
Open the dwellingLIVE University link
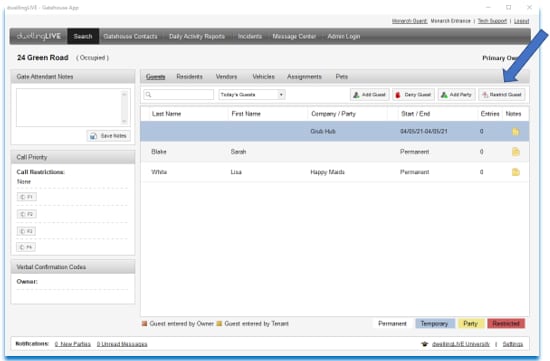pos(461,344)
